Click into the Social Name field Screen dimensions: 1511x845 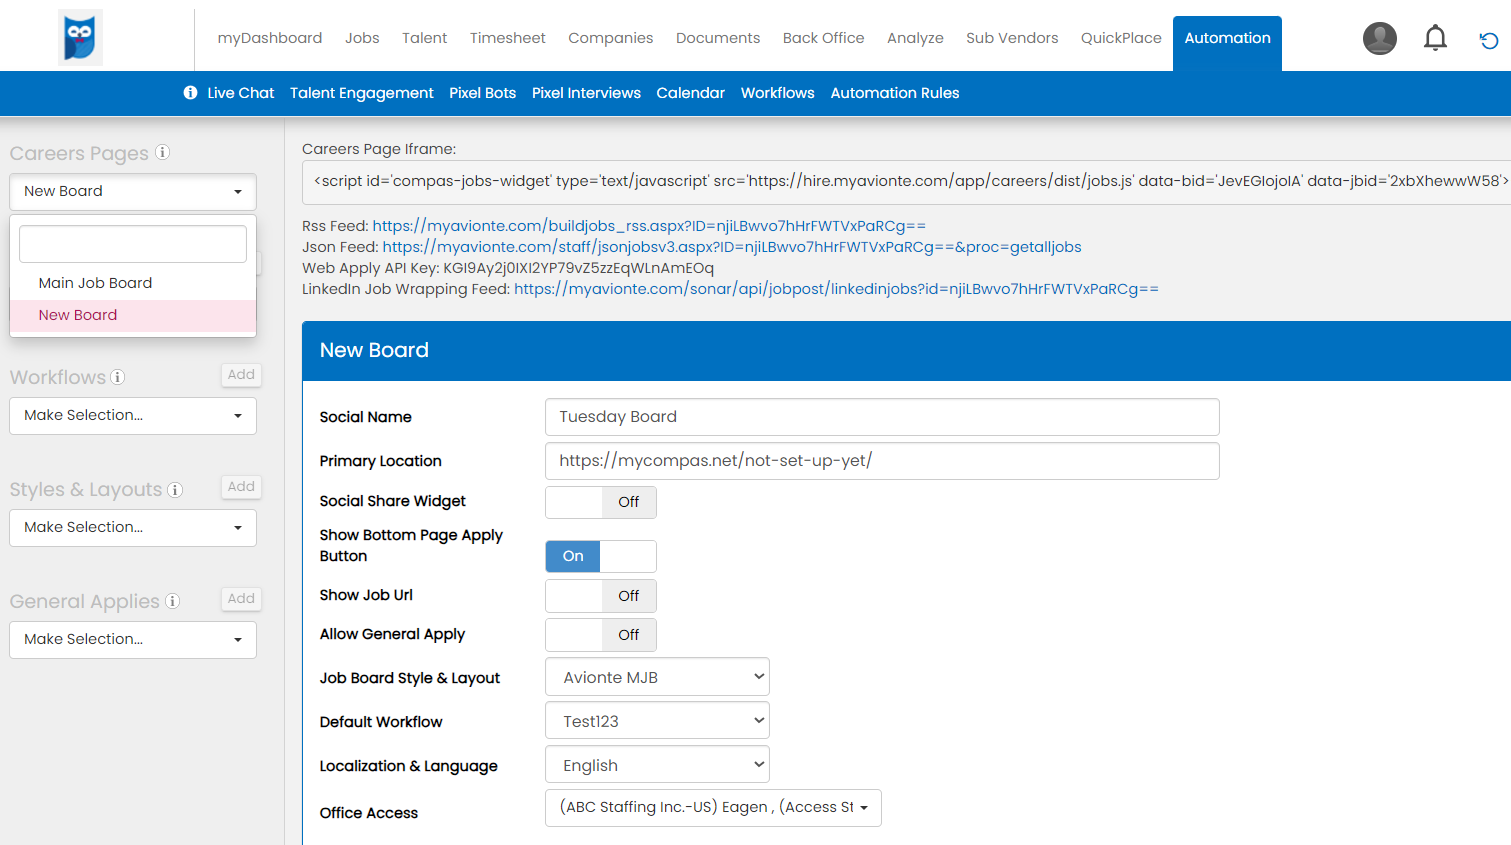(x=881, y=417)
